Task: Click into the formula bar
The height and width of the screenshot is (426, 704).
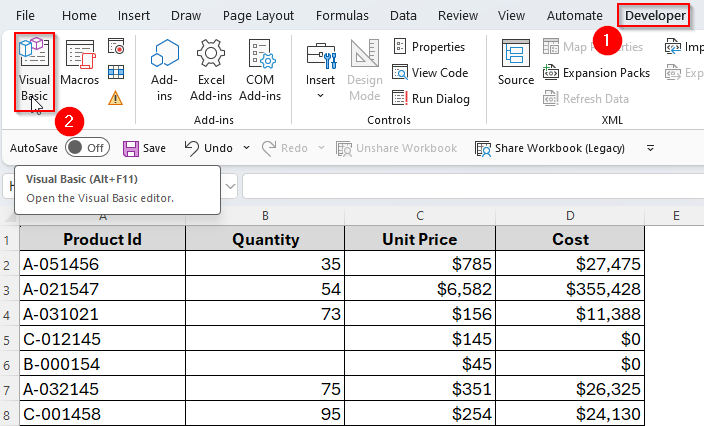Action: click(473, 186)
